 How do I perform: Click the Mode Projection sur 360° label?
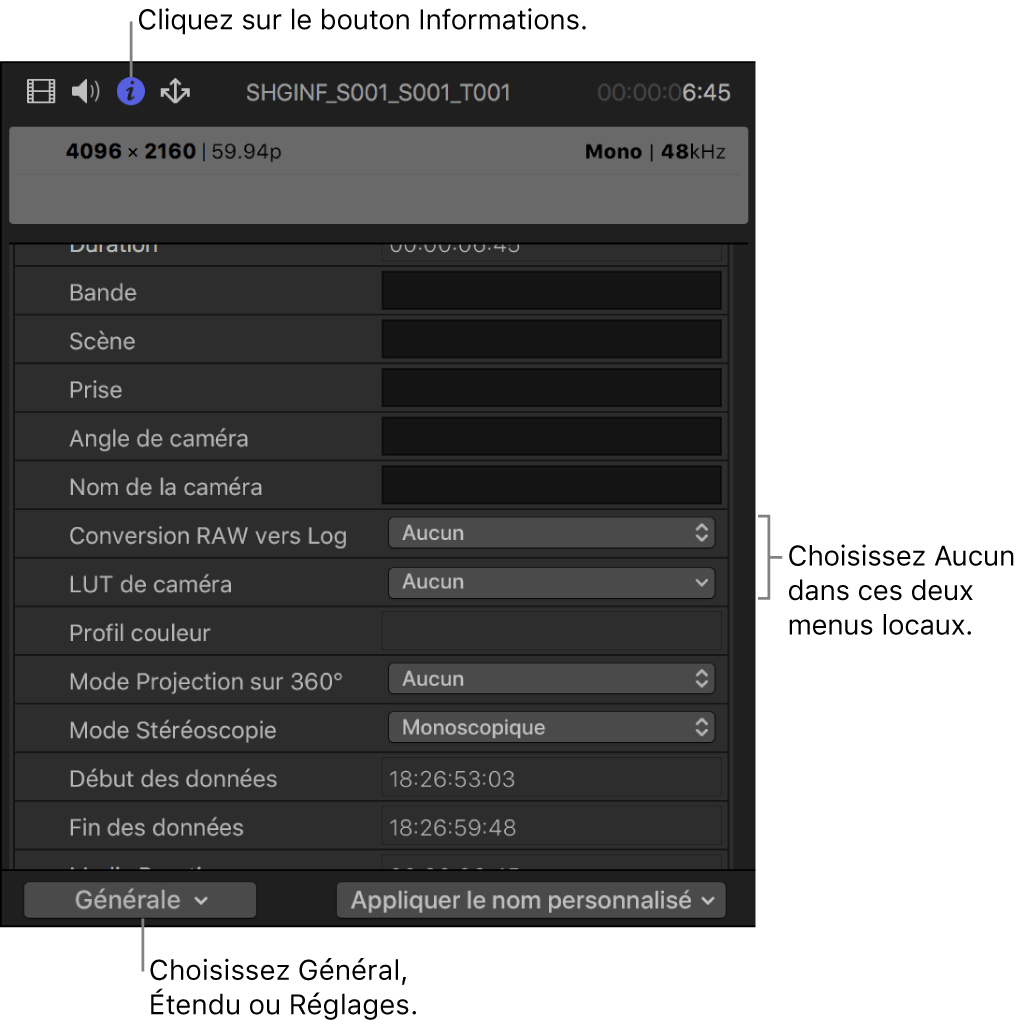(x=206, y=681)
